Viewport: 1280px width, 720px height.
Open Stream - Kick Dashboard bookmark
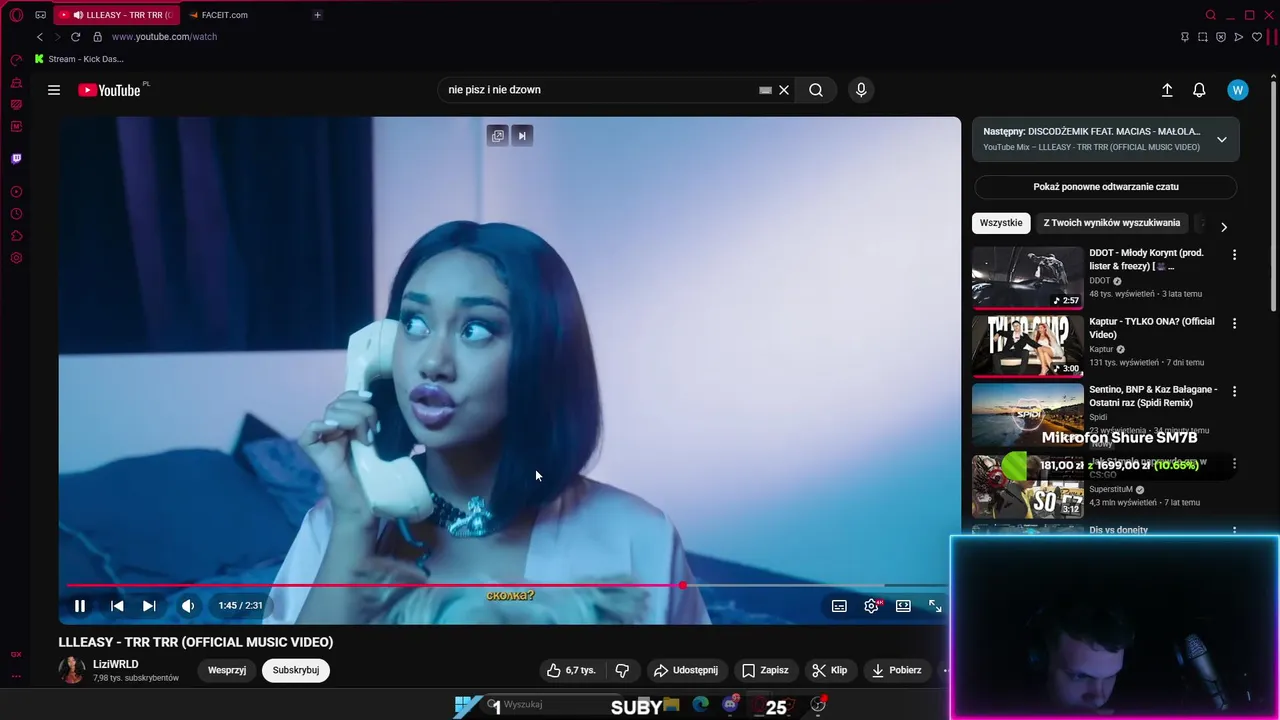tap(79, 59)
